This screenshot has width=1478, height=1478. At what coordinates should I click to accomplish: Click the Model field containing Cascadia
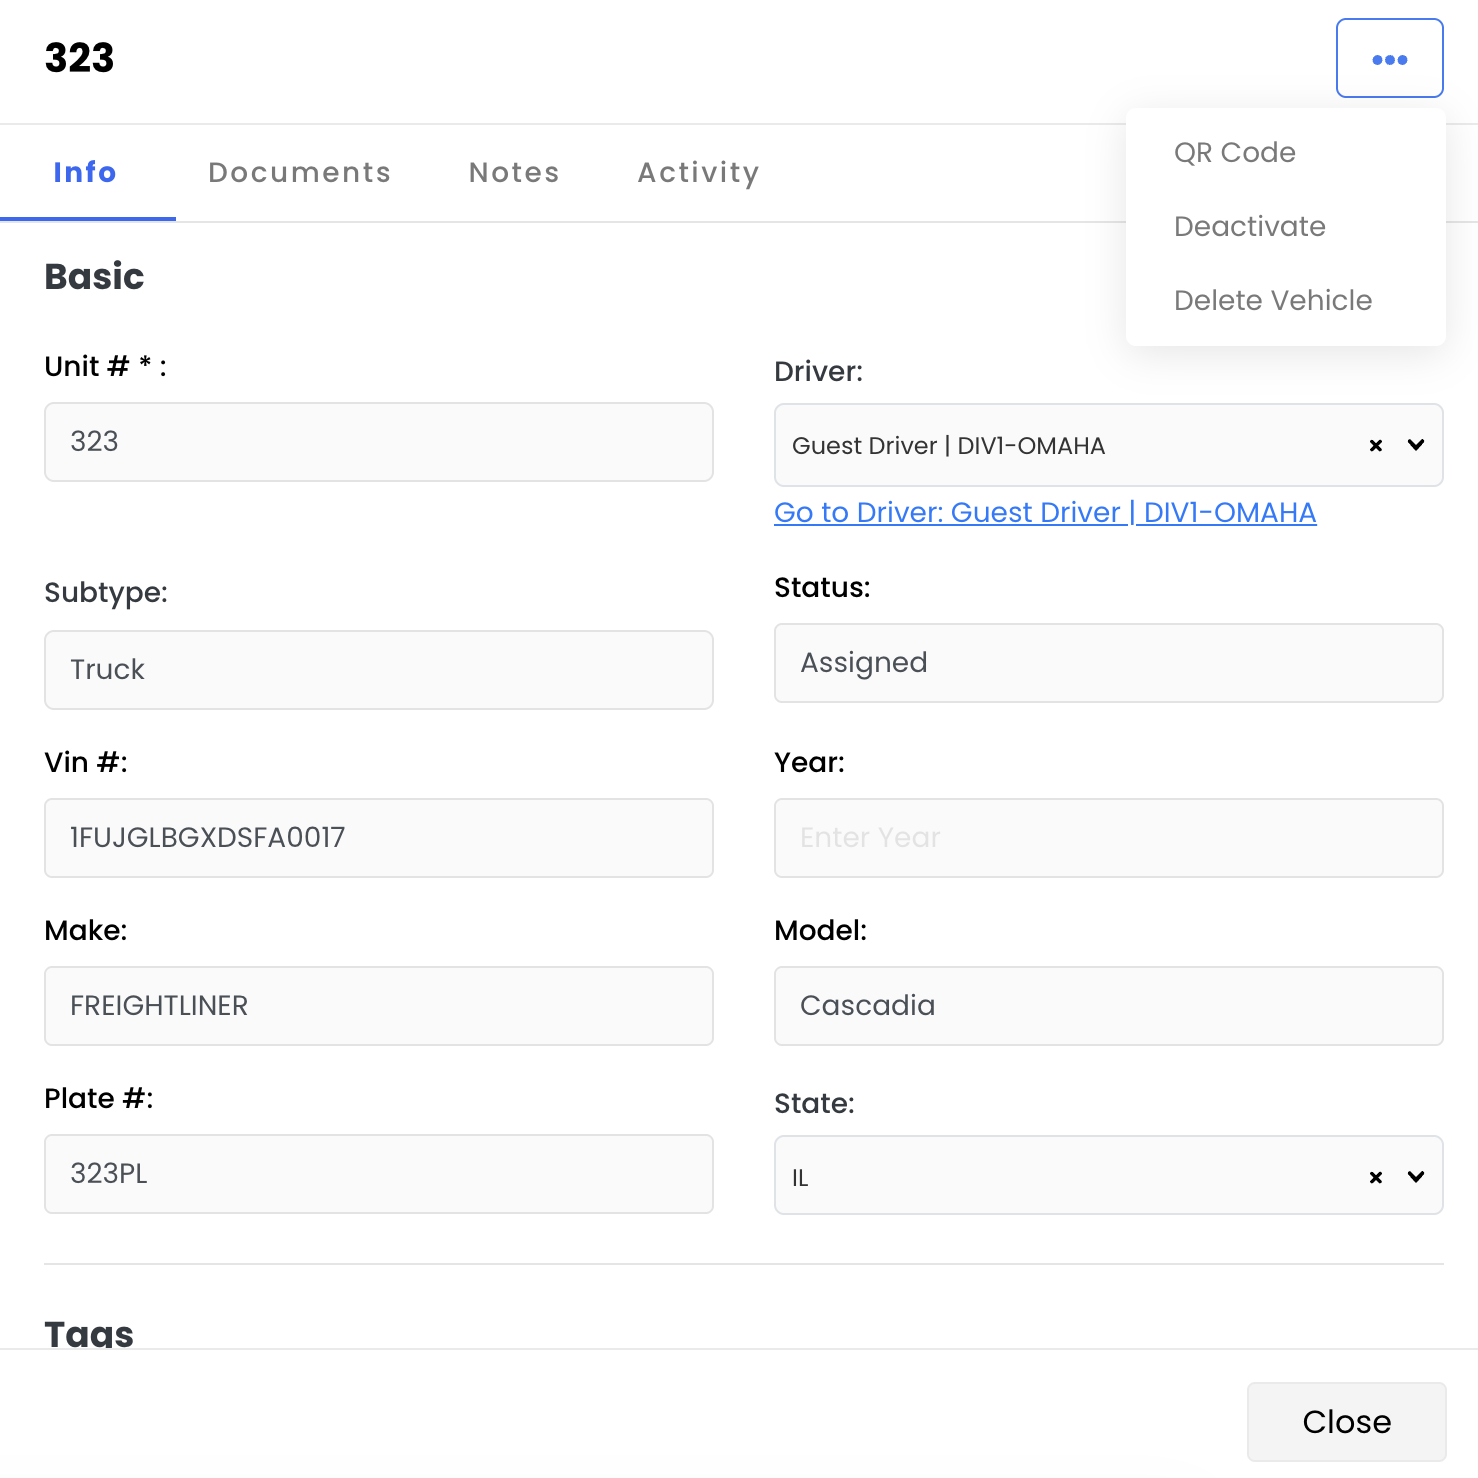[1108, 1006]
